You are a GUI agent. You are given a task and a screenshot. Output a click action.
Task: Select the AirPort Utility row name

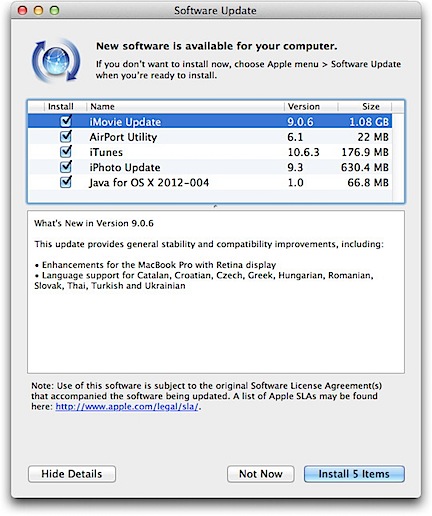pyautogui.click(x=123, y=137)
